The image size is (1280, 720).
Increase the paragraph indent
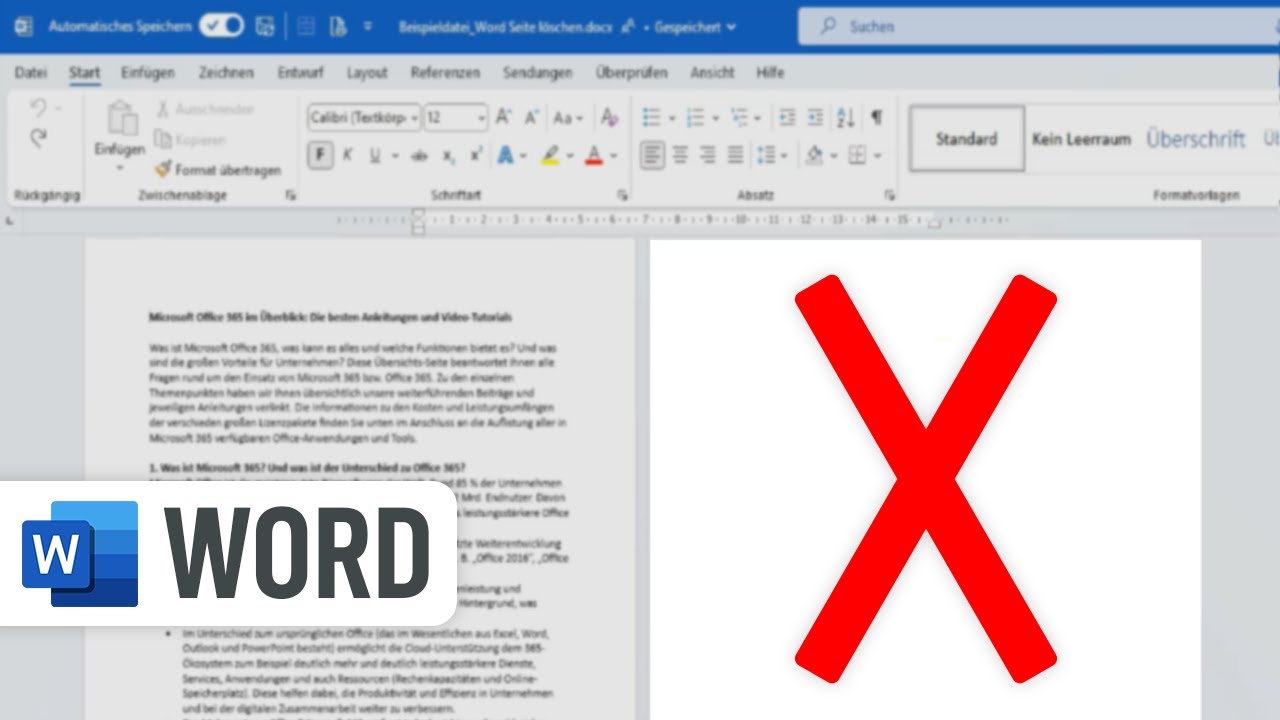pos(815,118)
